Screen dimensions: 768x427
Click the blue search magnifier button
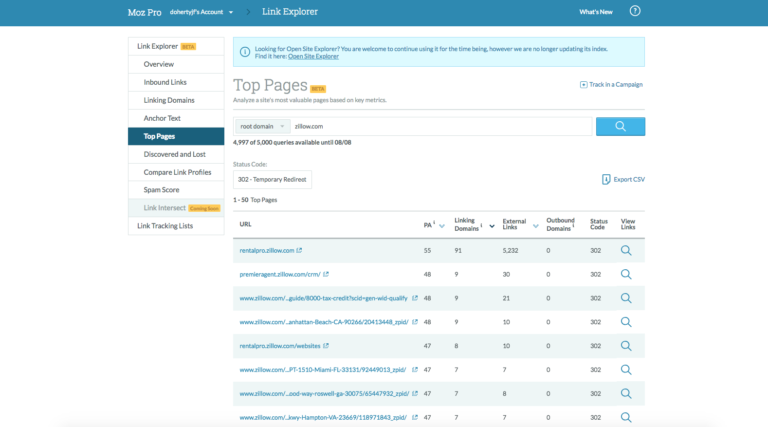click(620, 126)
